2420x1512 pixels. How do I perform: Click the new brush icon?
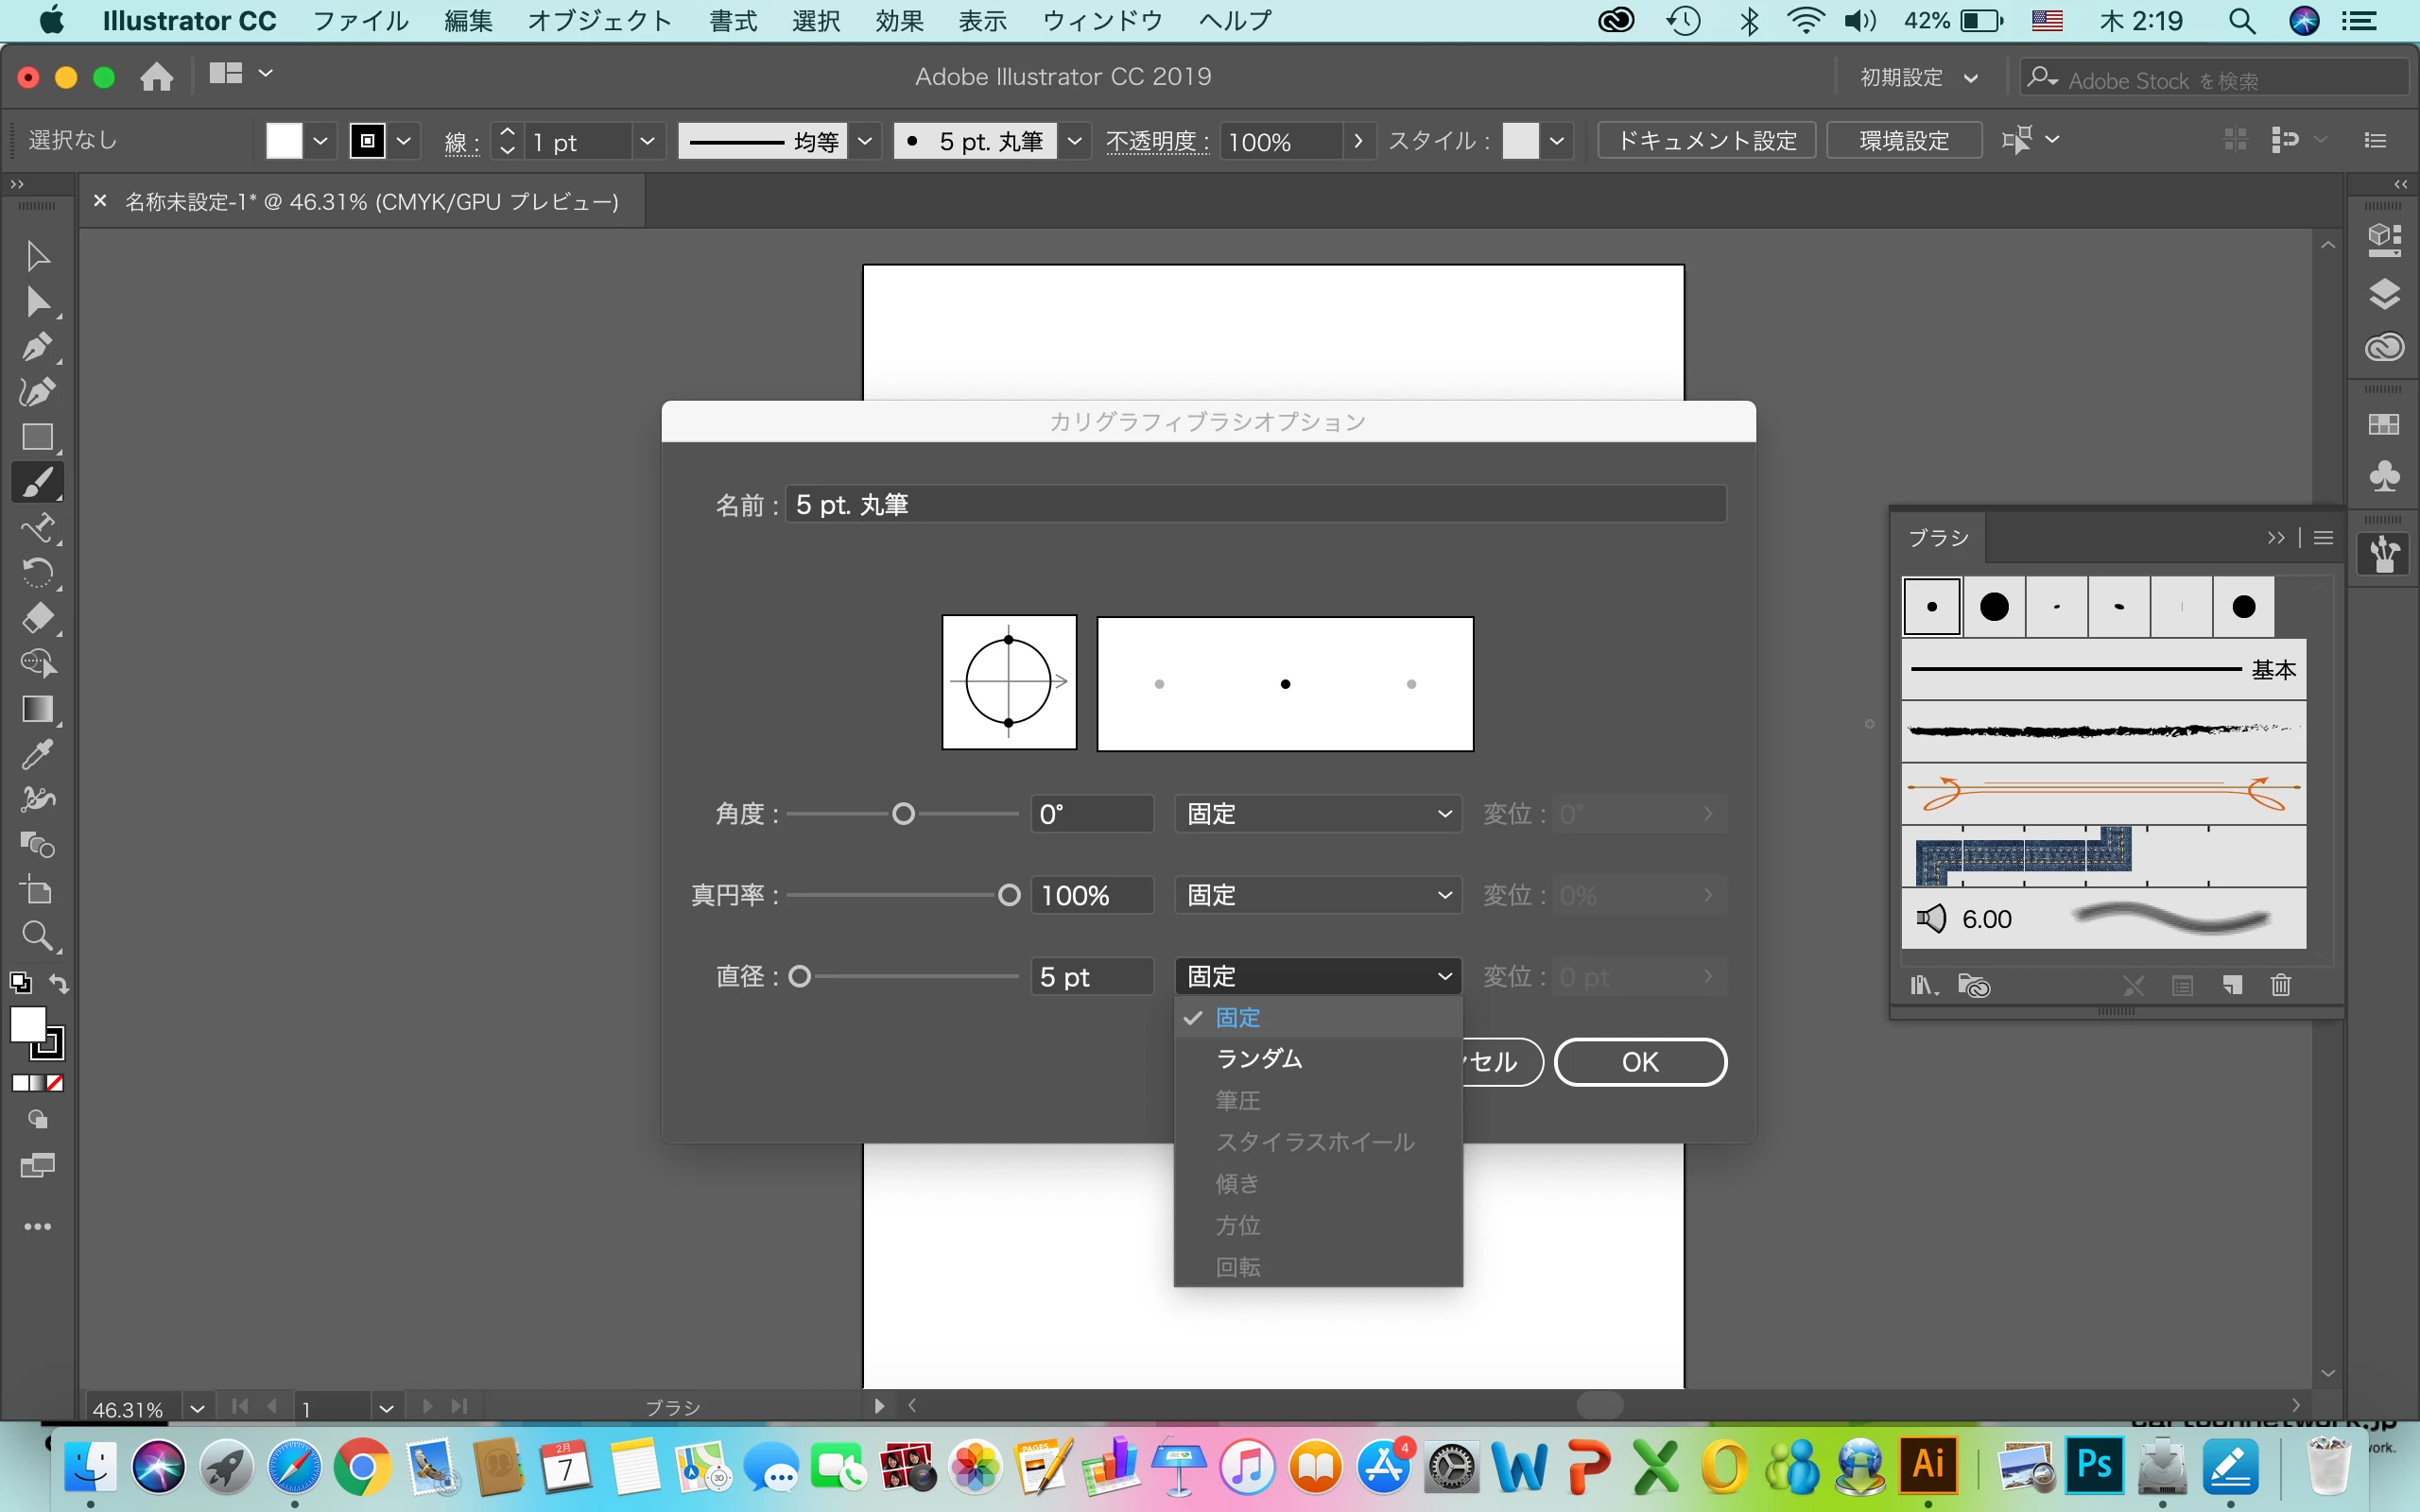[2232, 986]
